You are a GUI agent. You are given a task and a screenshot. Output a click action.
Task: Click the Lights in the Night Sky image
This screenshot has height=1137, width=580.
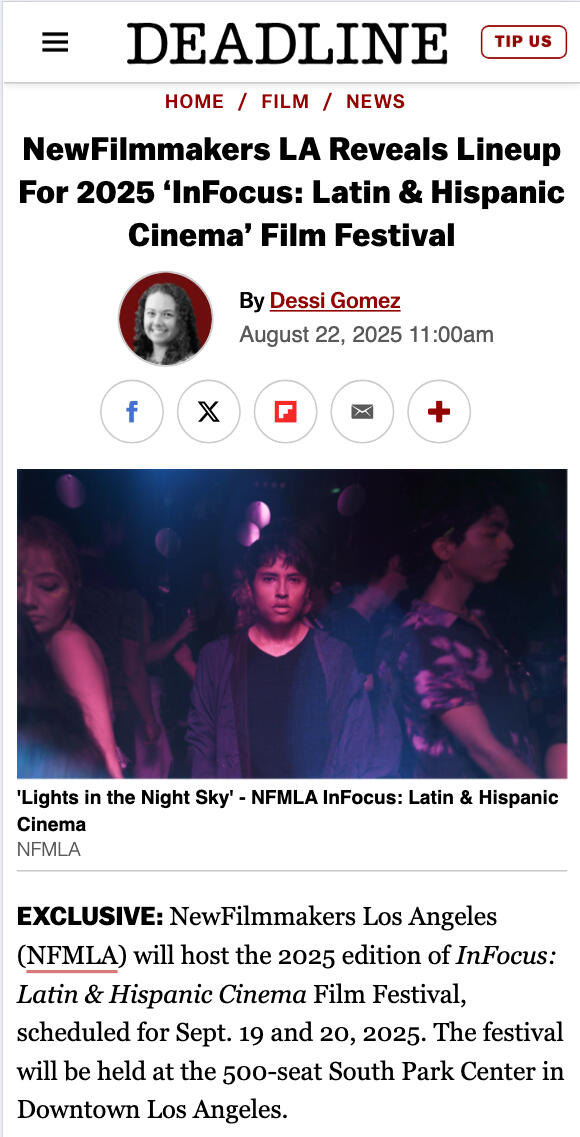pyautogui.click(x=292, y=624)
